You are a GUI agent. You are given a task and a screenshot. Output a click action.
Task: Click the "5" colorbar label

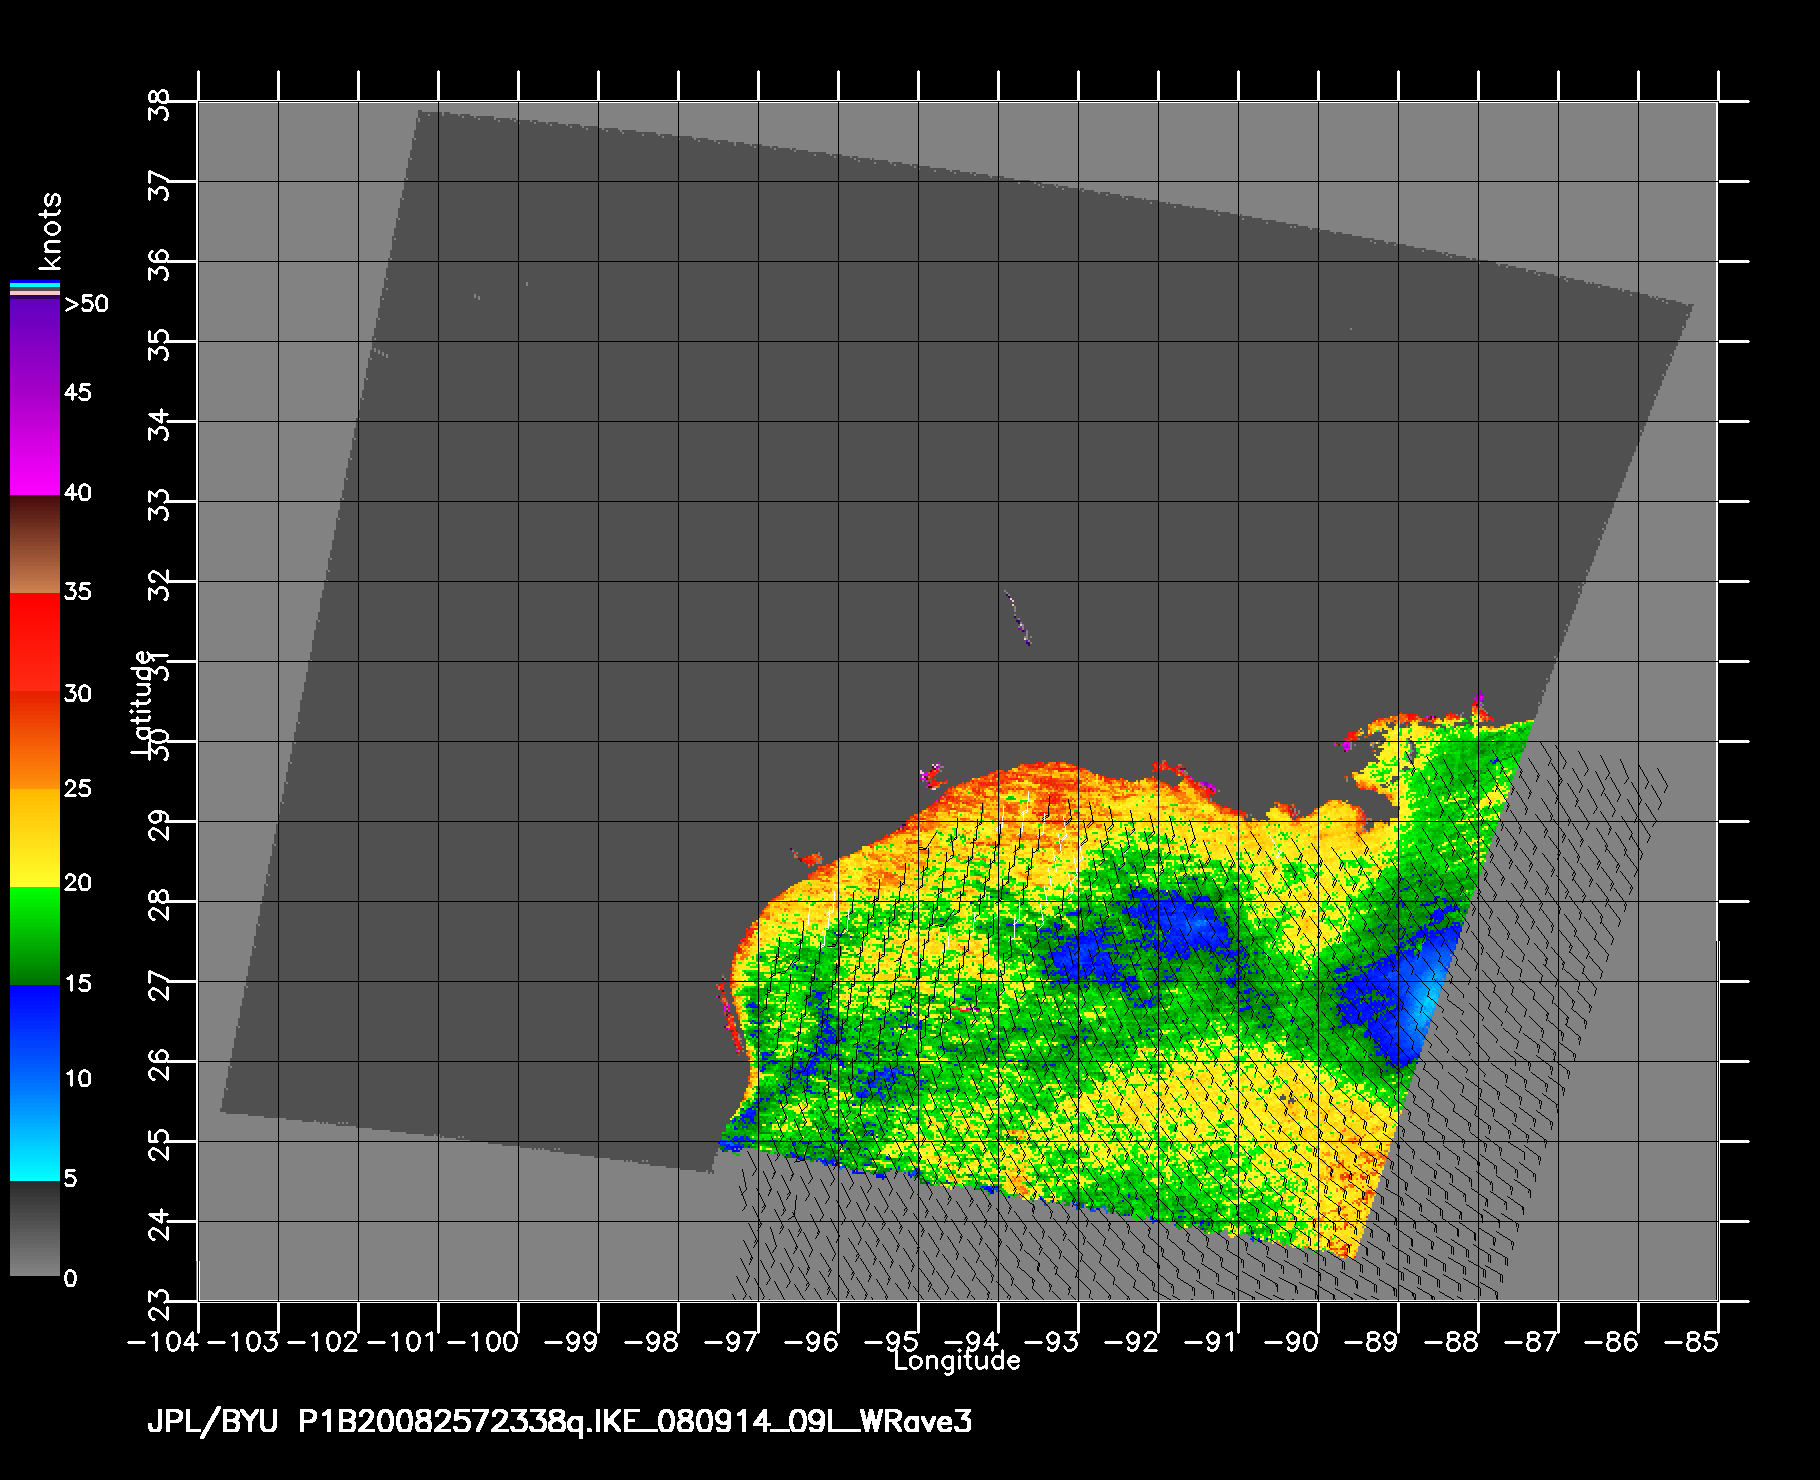click(70, 1179)
